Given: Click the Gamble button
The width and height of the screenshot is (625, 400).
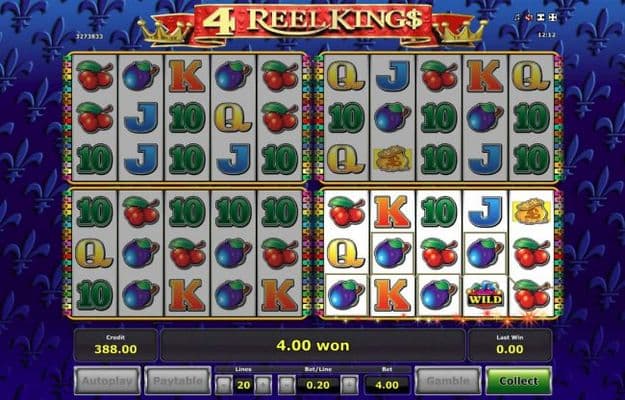Looking at the screenshot, I should (x=448, y=381).
